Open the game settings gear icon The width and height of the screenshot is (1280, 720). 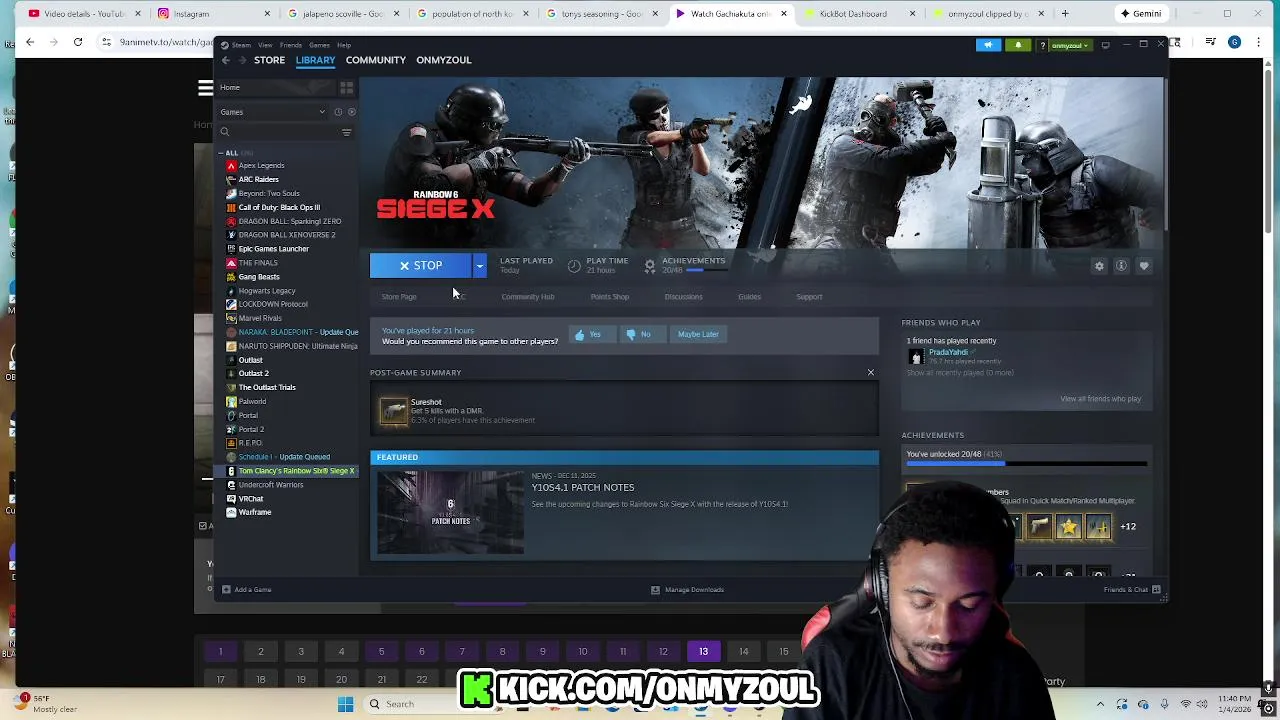point(1099,266)
